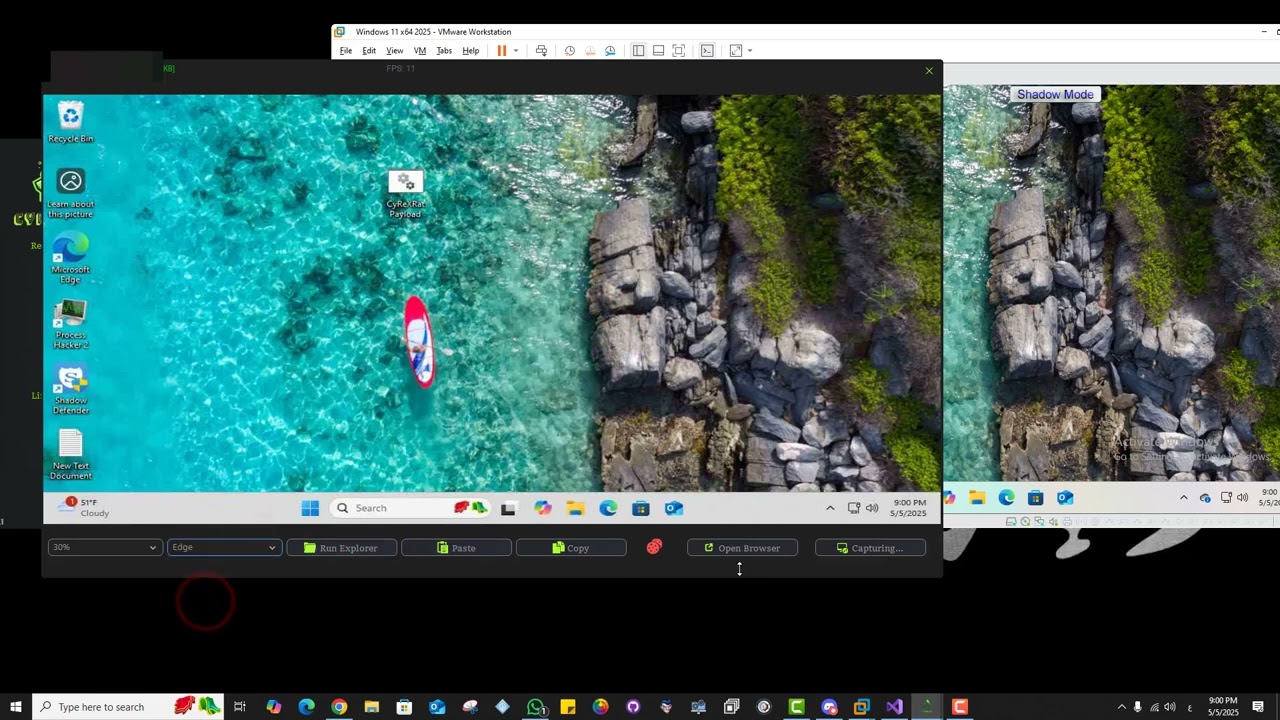This screenshot has height=720, width=1280.
Task: Open VMware Tabs menu
Action: 444,51
